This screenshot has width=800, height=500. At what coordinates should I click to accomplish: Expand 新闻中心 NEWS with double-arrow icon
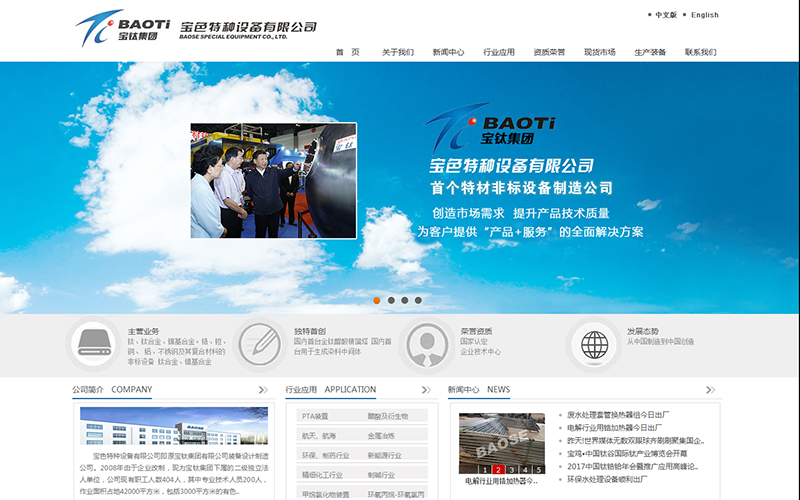(710, 390)
